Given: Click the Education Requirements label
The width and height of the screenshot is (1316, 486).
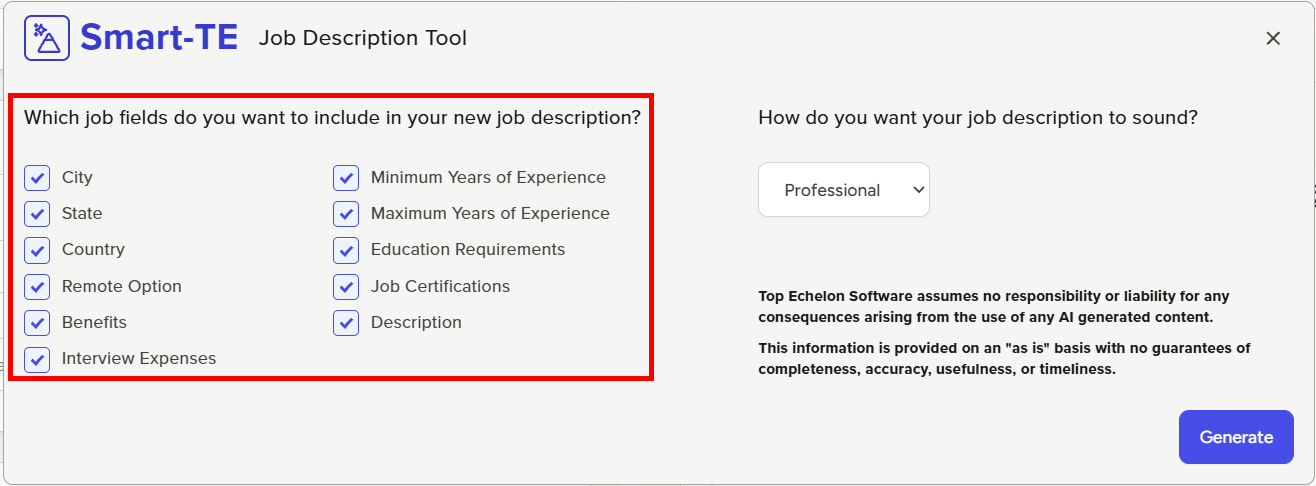Looking at the screenshot, I should point(468,250).
